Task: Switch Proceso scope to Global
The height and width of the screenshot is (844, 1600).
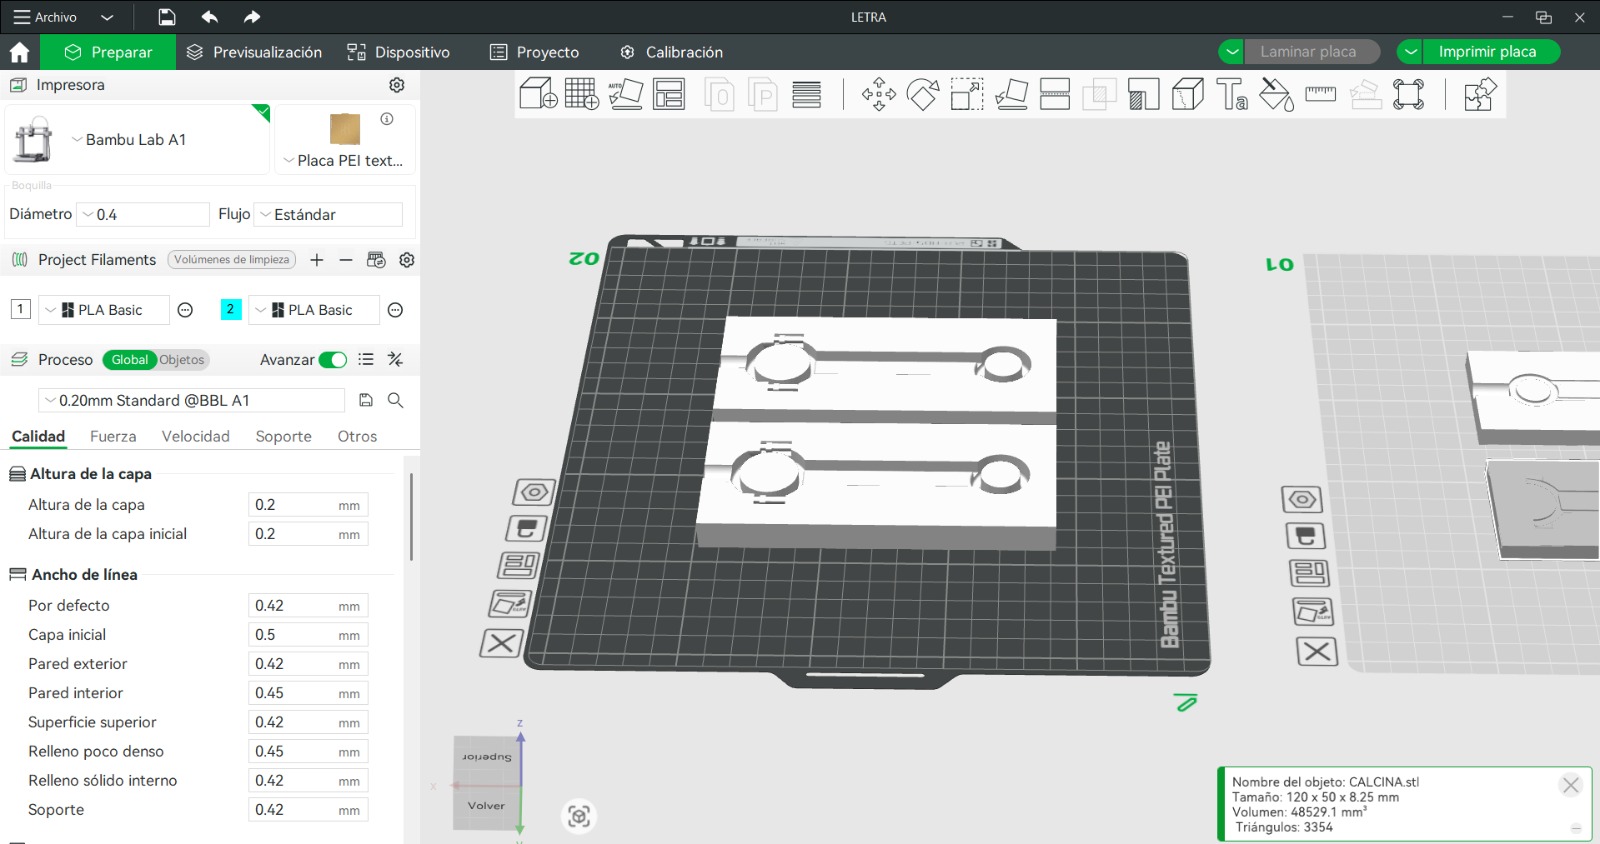Action: (x=129, y=360)
